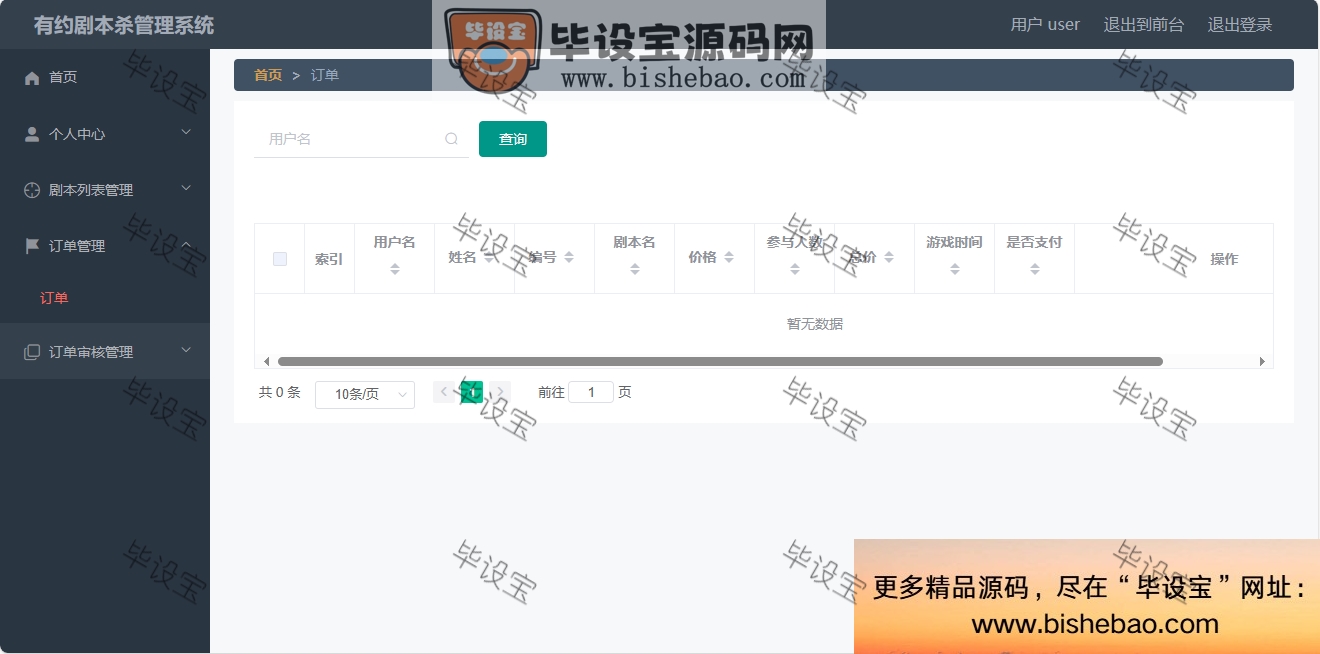The width and height of the screenshot is (1320, 654).
Task: Open the 10条/页 page size dropdown
Action: (x=365, y=394)
